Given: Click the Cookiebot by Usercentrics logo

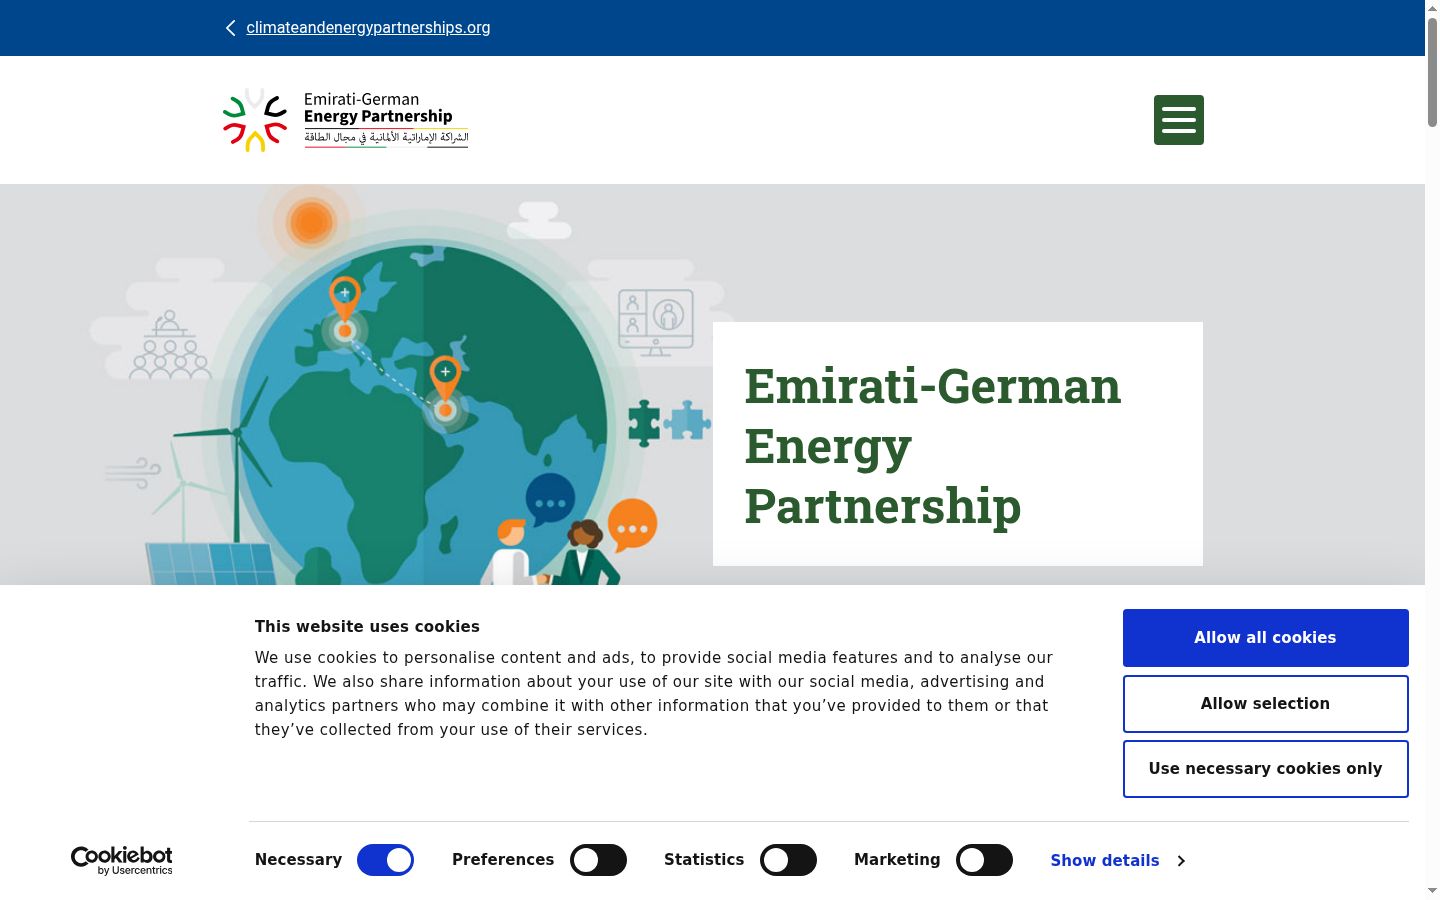Looking at the screenshot, I should [x=122, y=860].
